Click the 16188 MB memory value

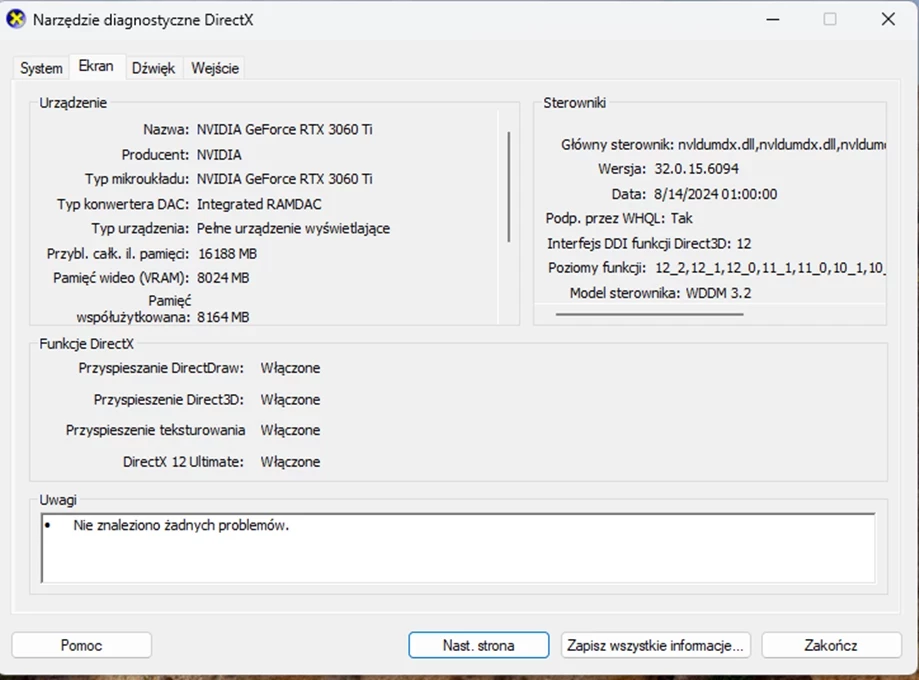(x=227, y=254)
